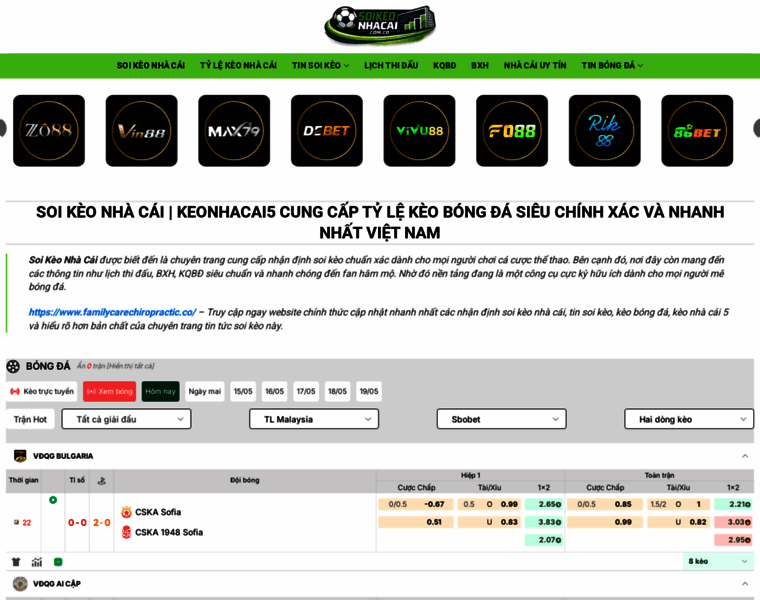This screenshot has width=760, height=600.
Task: Select the DEBET bookmaker icon
Action: 327,131
